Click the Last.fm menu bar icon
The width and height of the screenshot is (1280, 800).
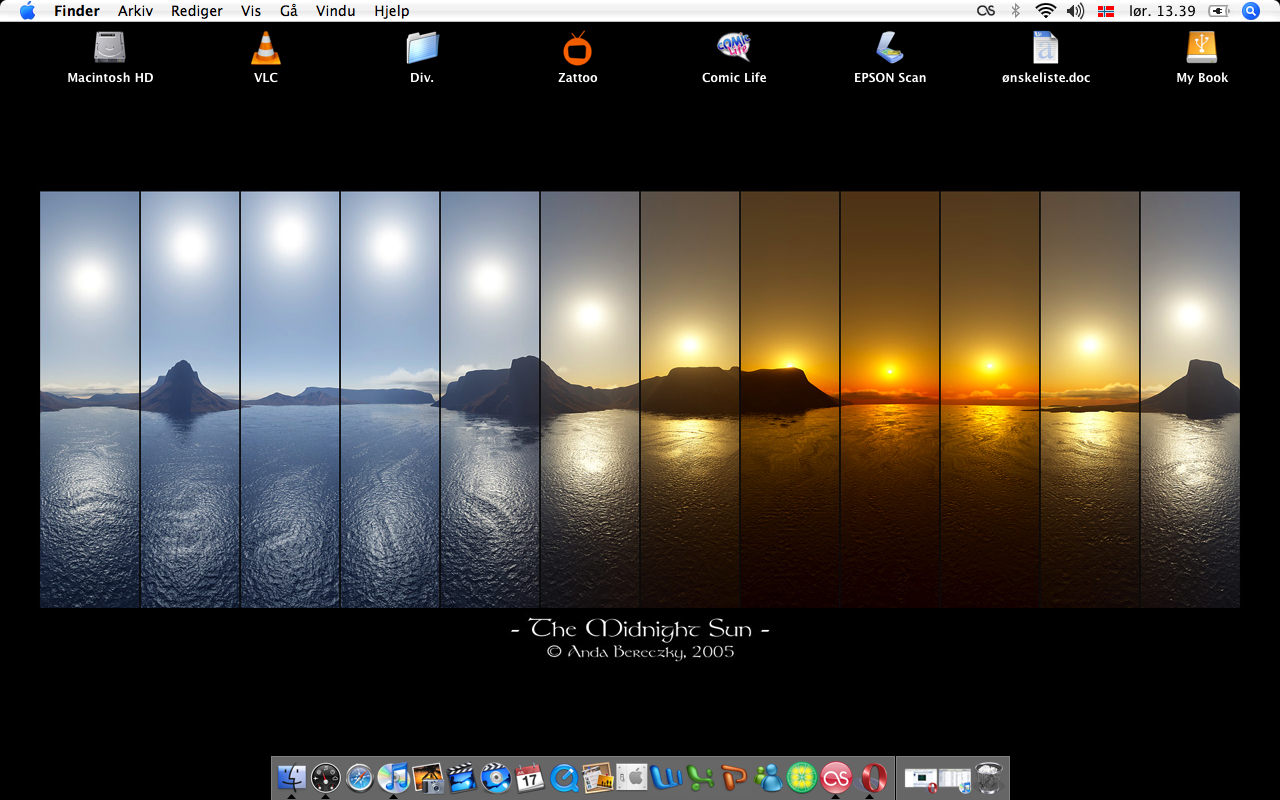pos(986,11)
